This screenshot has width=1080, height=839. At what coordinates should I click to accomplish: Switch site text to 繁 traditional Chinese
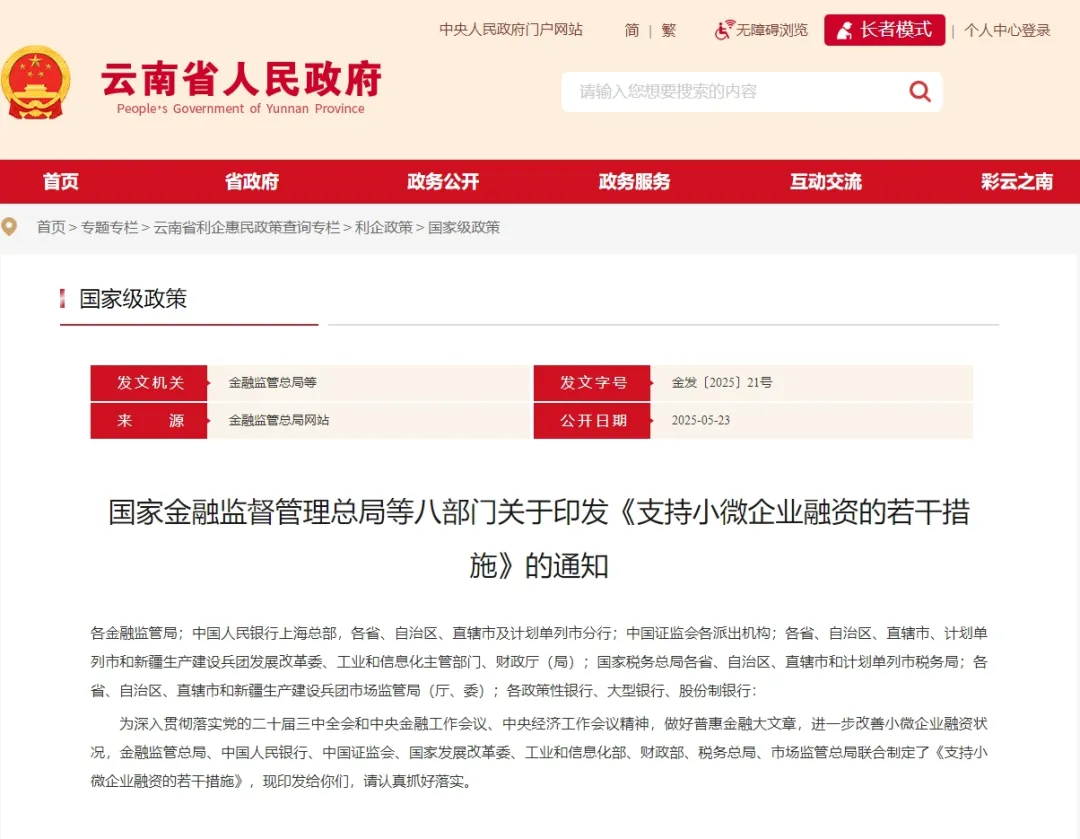click(x=667, y=31)
